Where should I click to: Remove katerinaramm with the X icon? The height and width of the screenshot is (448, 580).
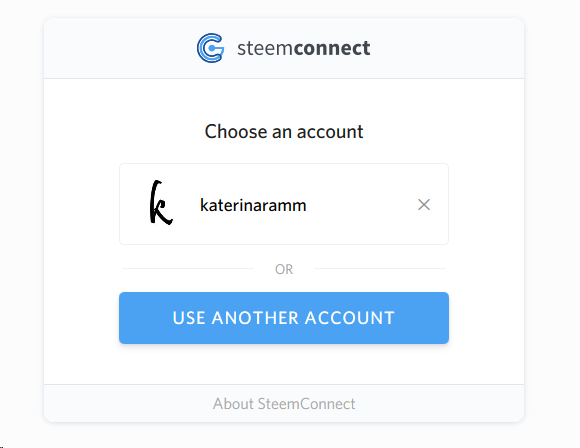tap(424, 205)
